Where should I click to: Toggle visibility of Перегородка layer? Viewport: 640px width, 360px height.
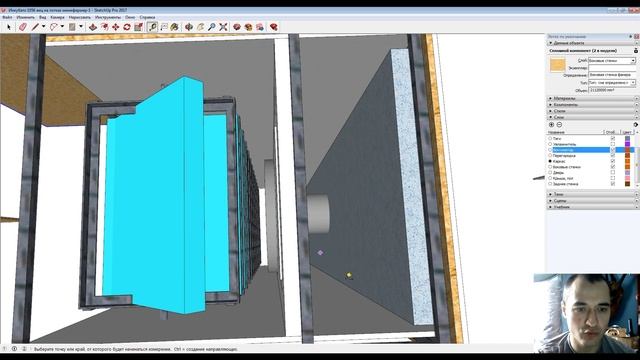[x=613, y=156]
